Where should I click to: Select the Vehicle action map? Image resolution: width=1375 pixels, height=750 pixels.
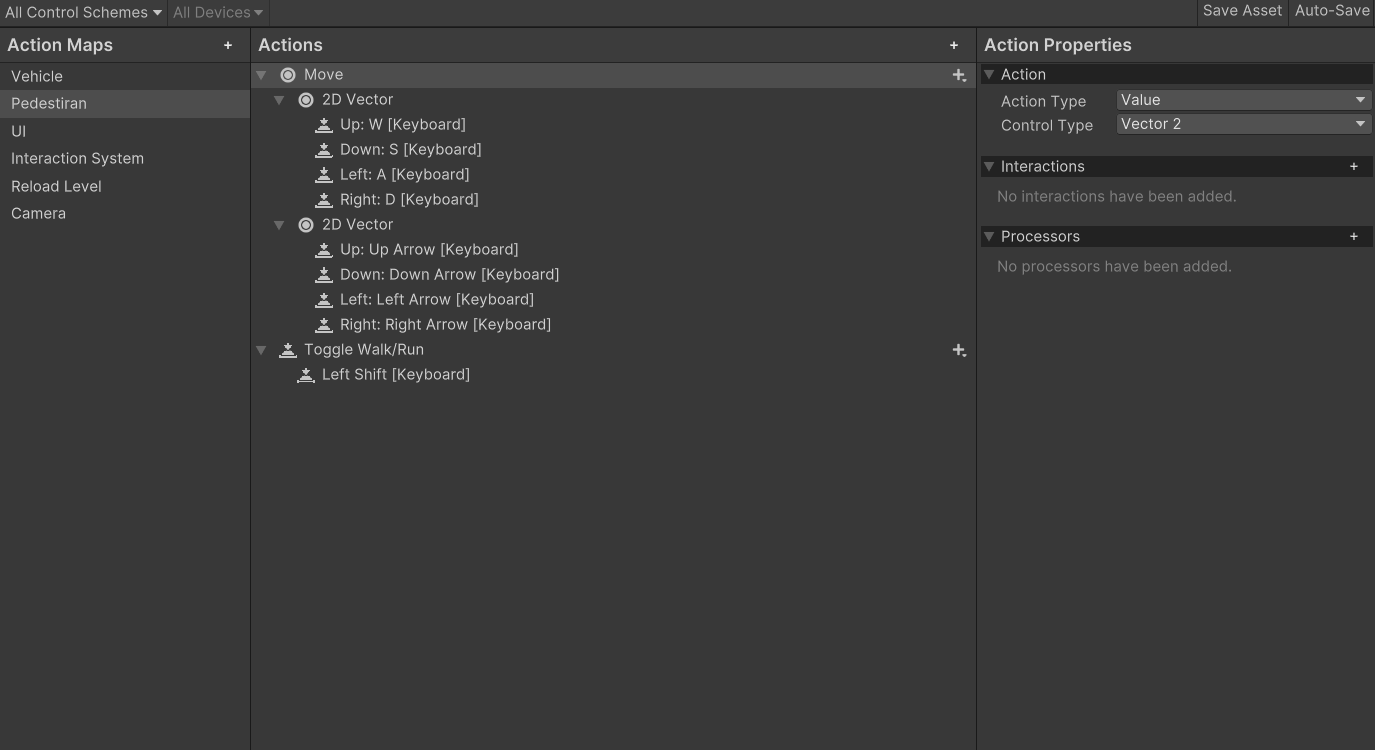click(x=125, y=76)
